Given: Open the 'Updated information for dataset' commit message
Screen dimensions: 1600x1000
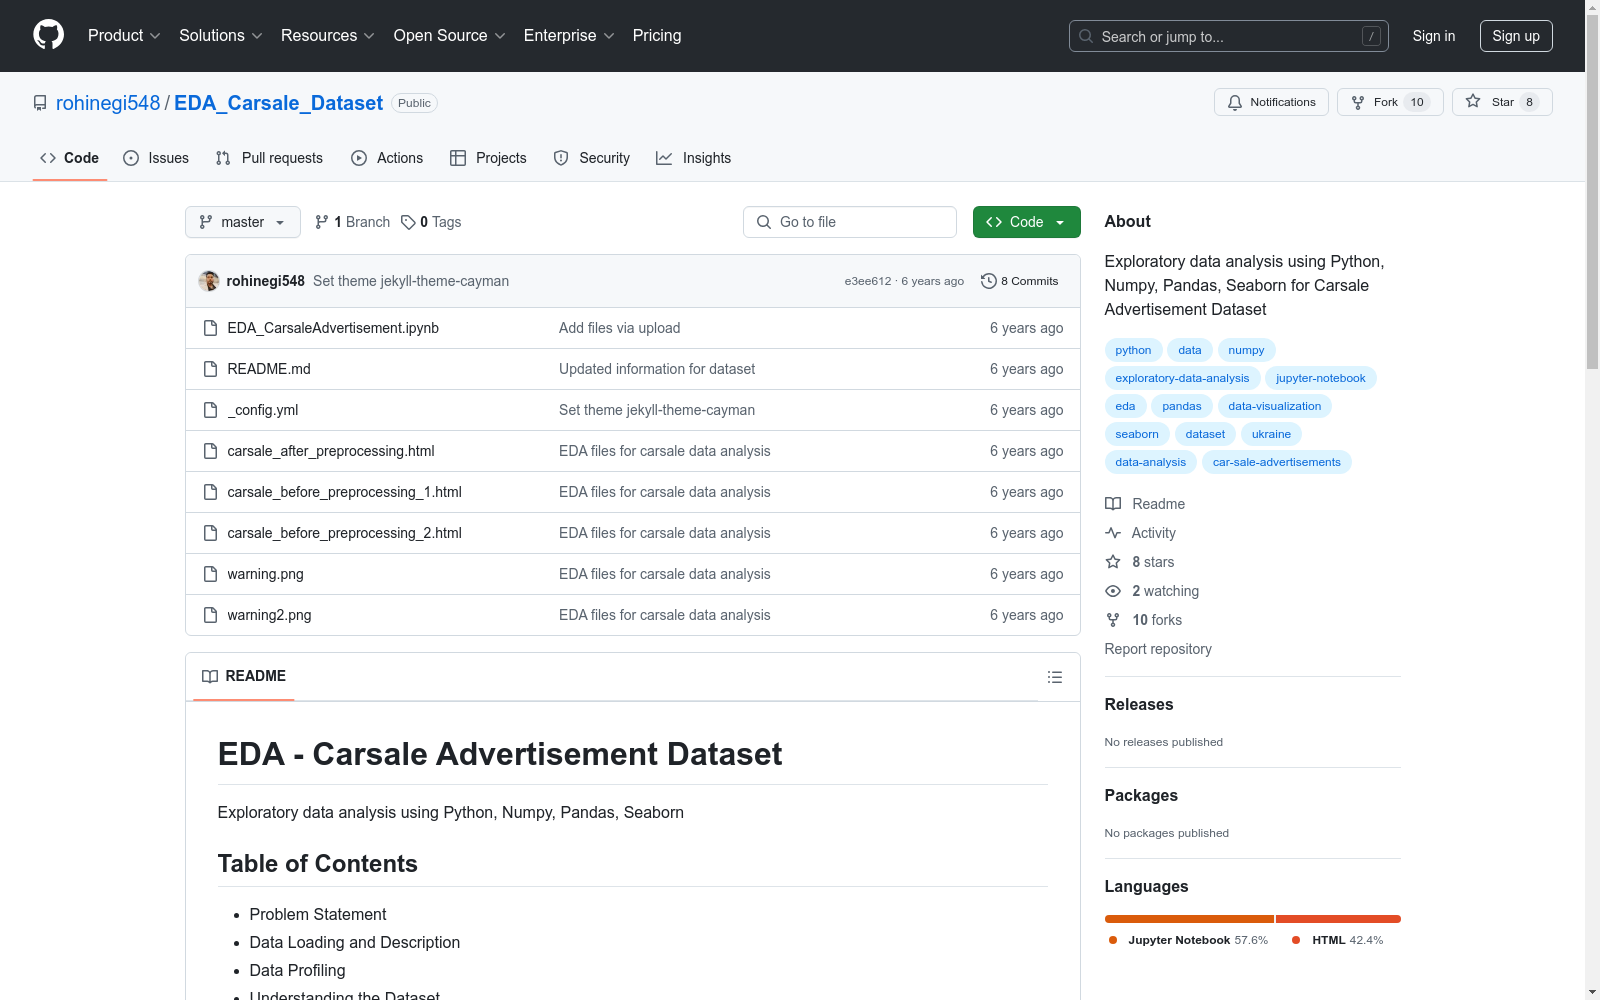Looking at the screenshot, I should pos(657,369).
